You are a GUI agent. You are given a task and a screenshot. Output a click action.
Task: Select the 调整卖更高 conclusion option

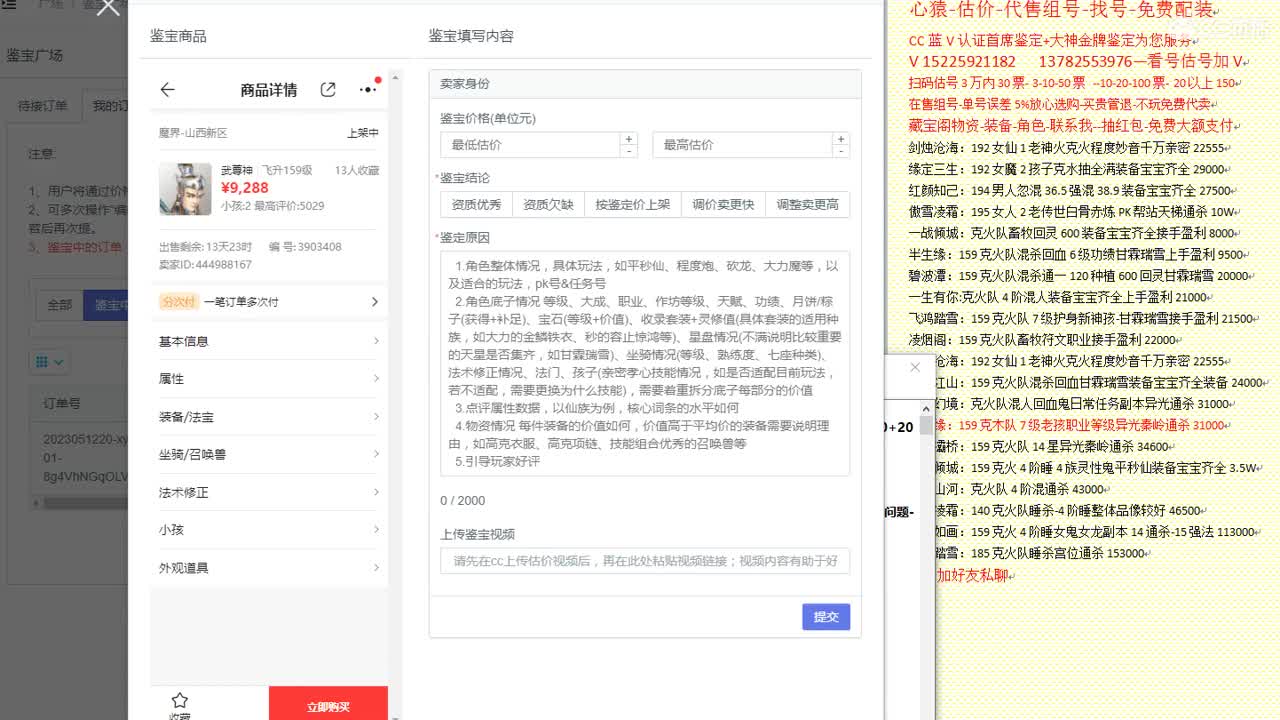point(808,205)
